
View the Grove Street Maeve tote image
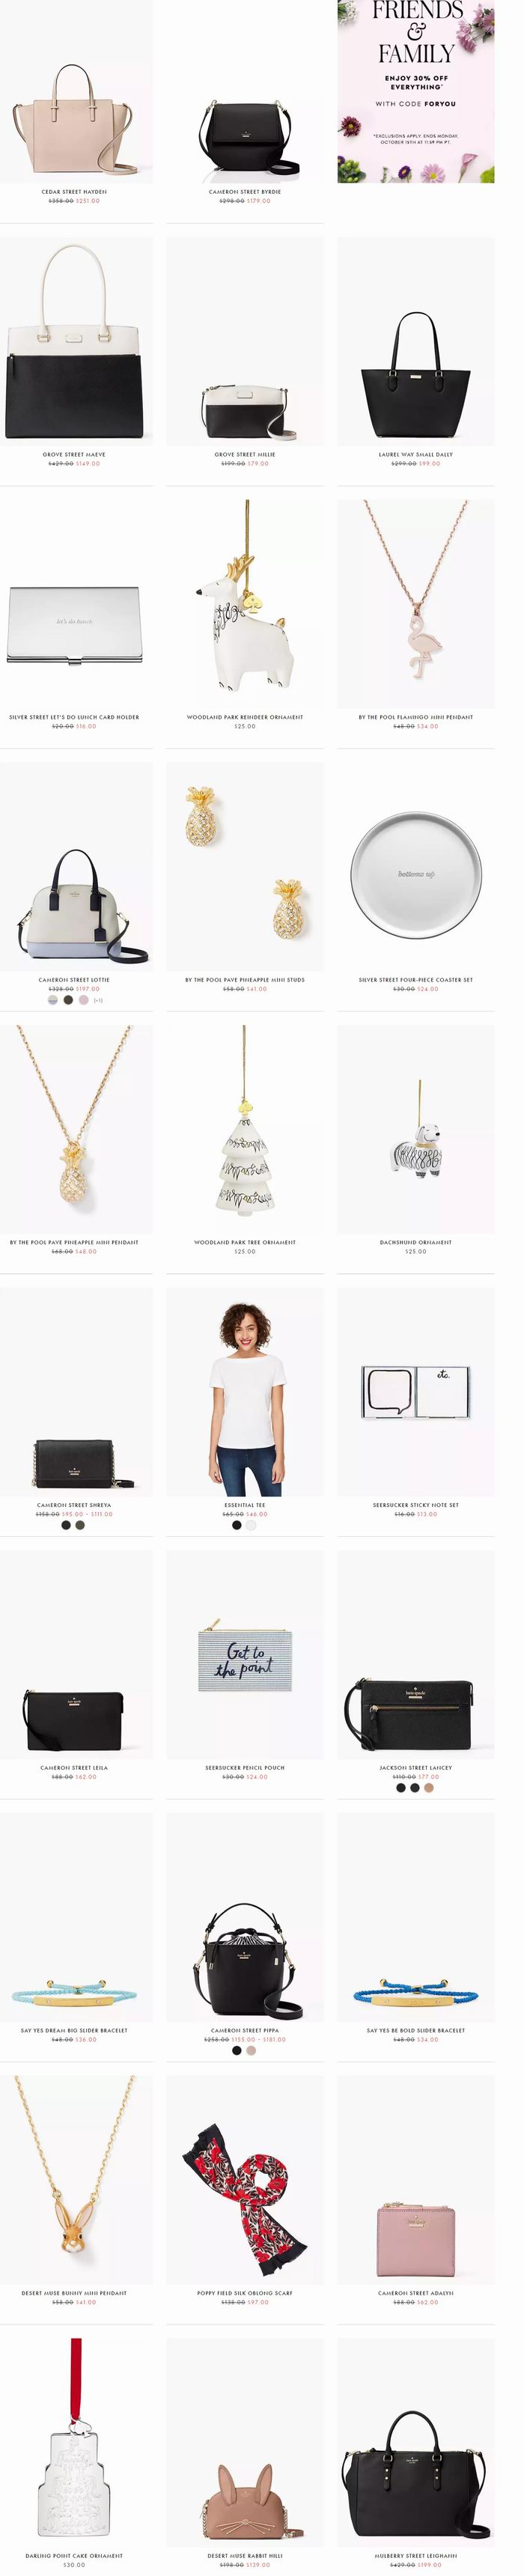pyautogui.click(x=74, y=341)
